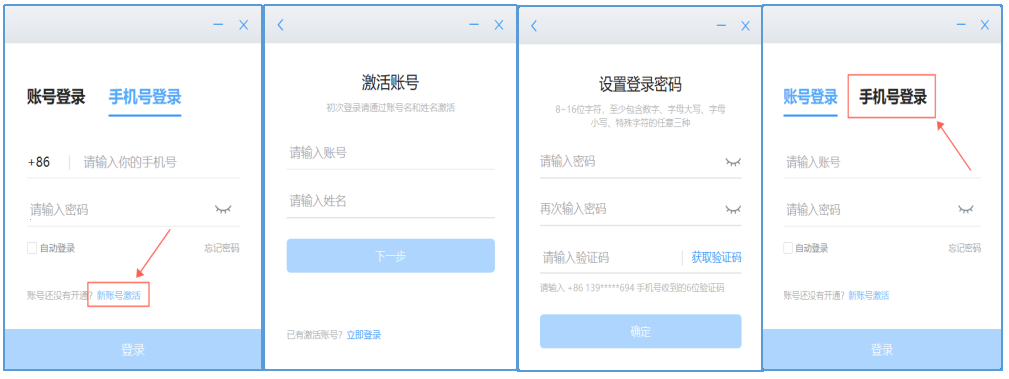Toggle visibility eye of 再次输入密码 field
The height and width of the screenshot is (379, 1009).
pyautogui.click(x=733, y=209)
